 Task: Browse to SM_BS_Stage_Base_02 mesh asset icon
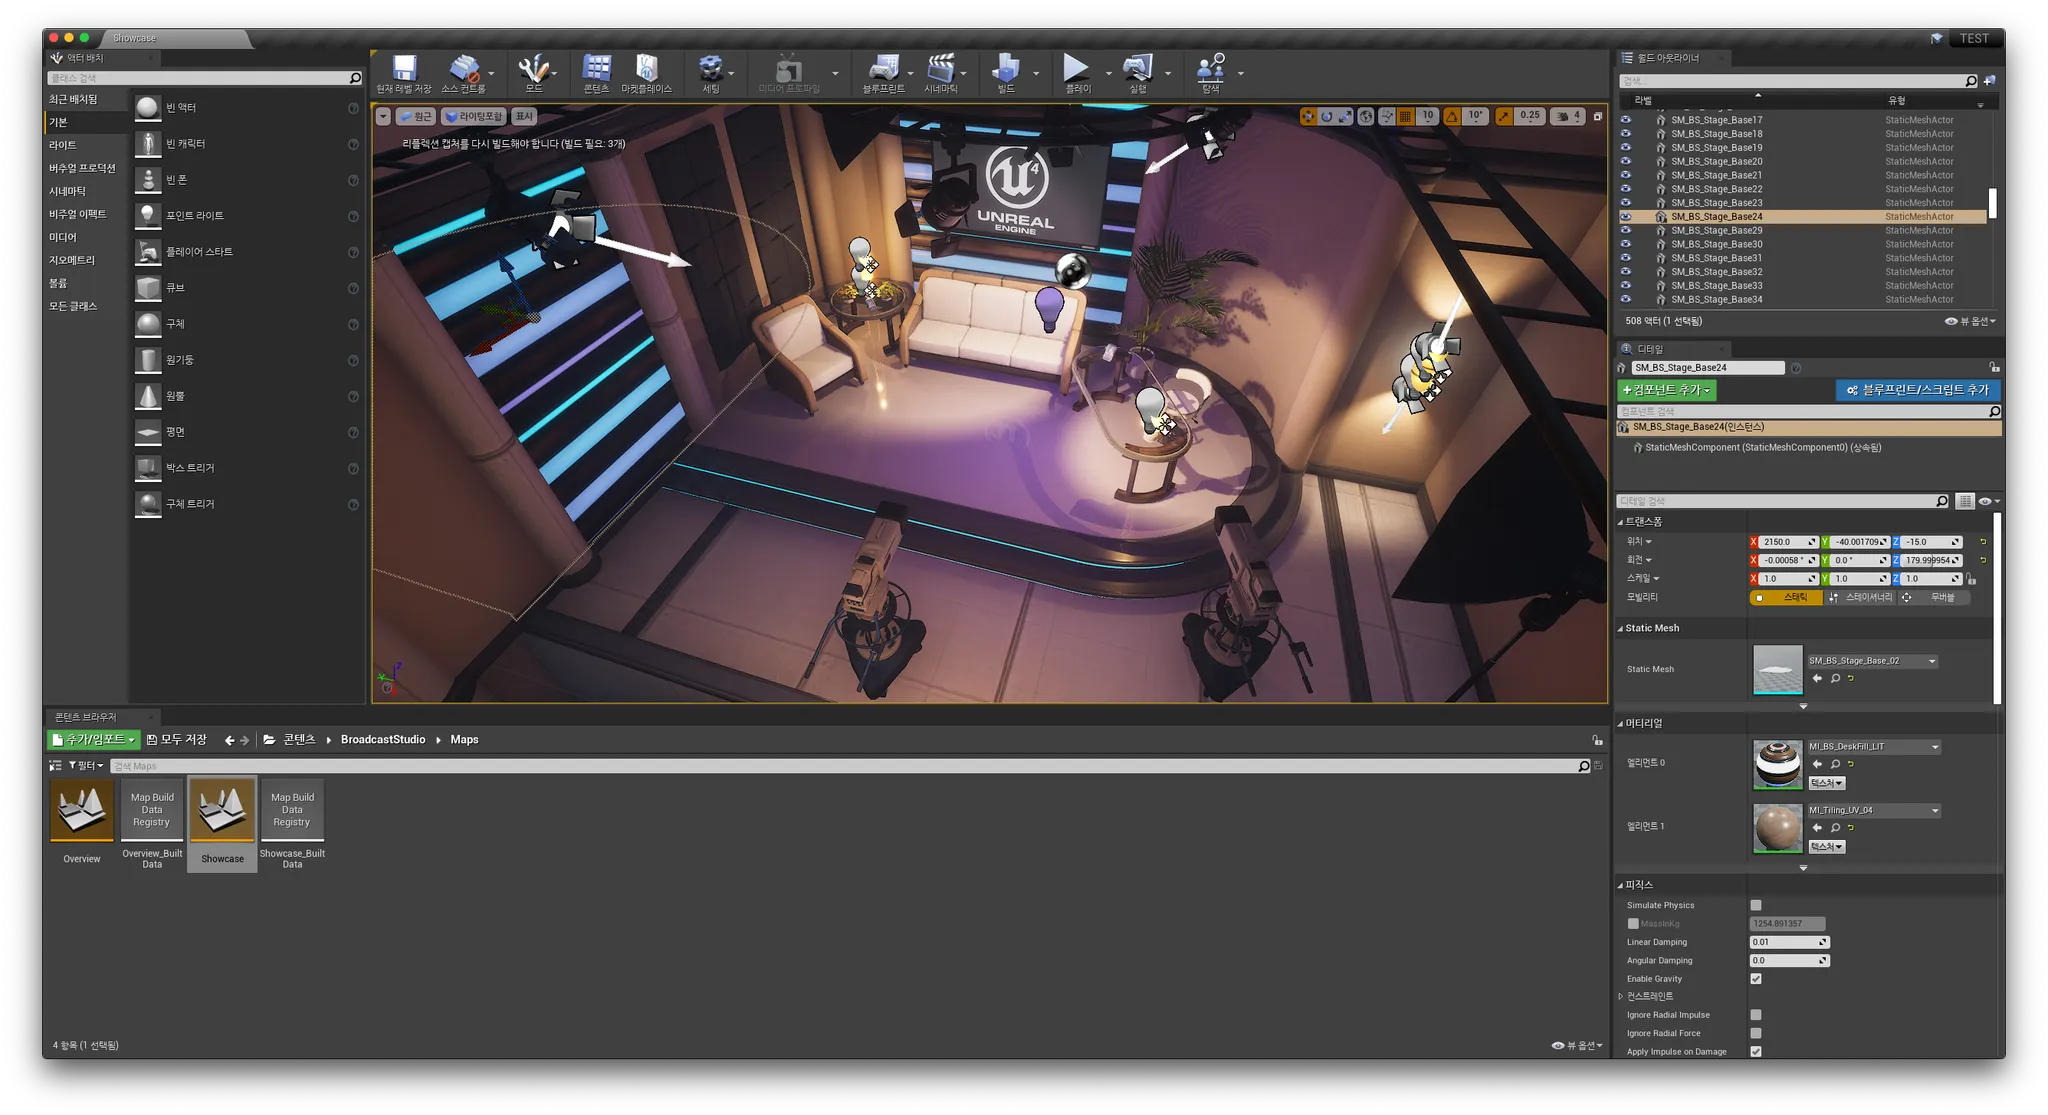point(1835,679)
